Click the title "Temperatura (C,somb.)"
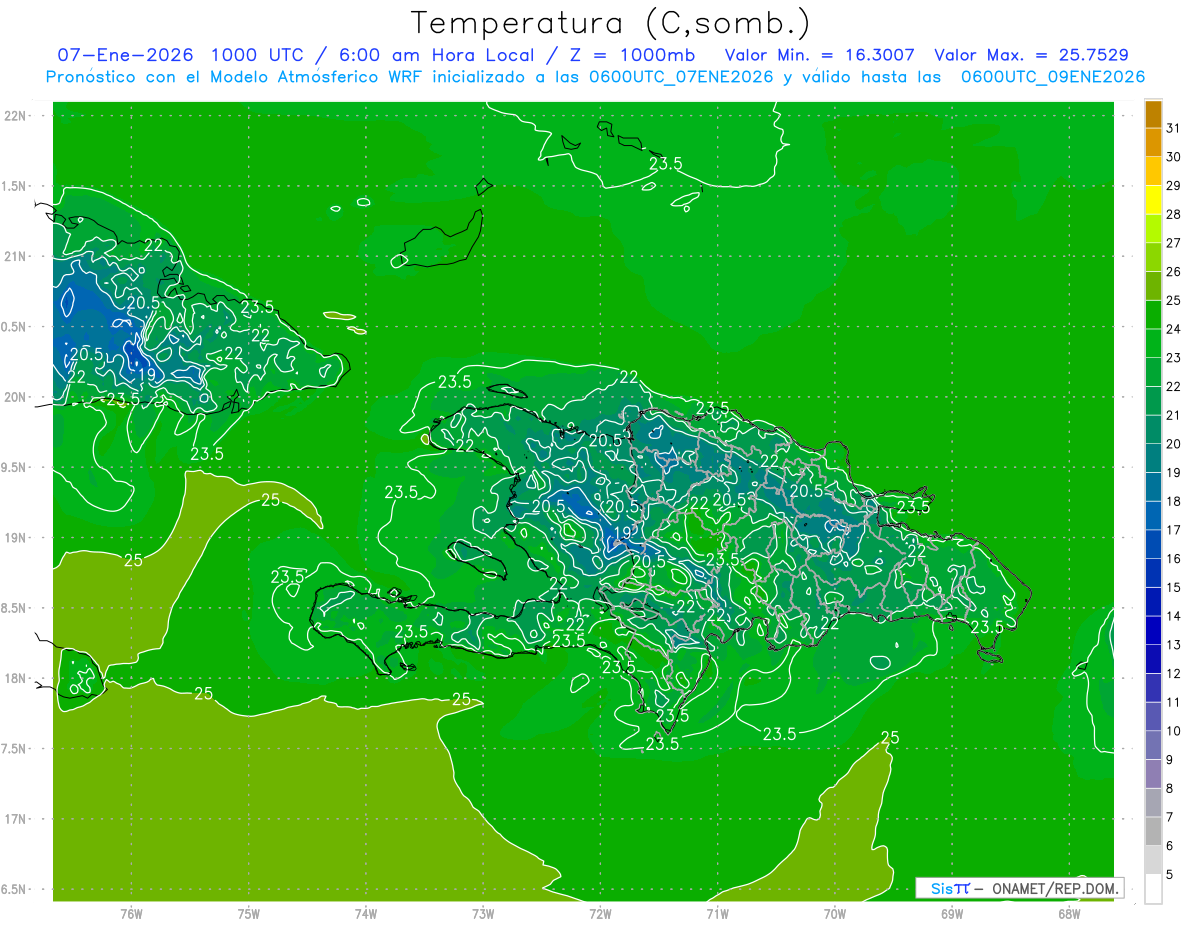Screen dimensions: 1200x927 click(610, 23)
